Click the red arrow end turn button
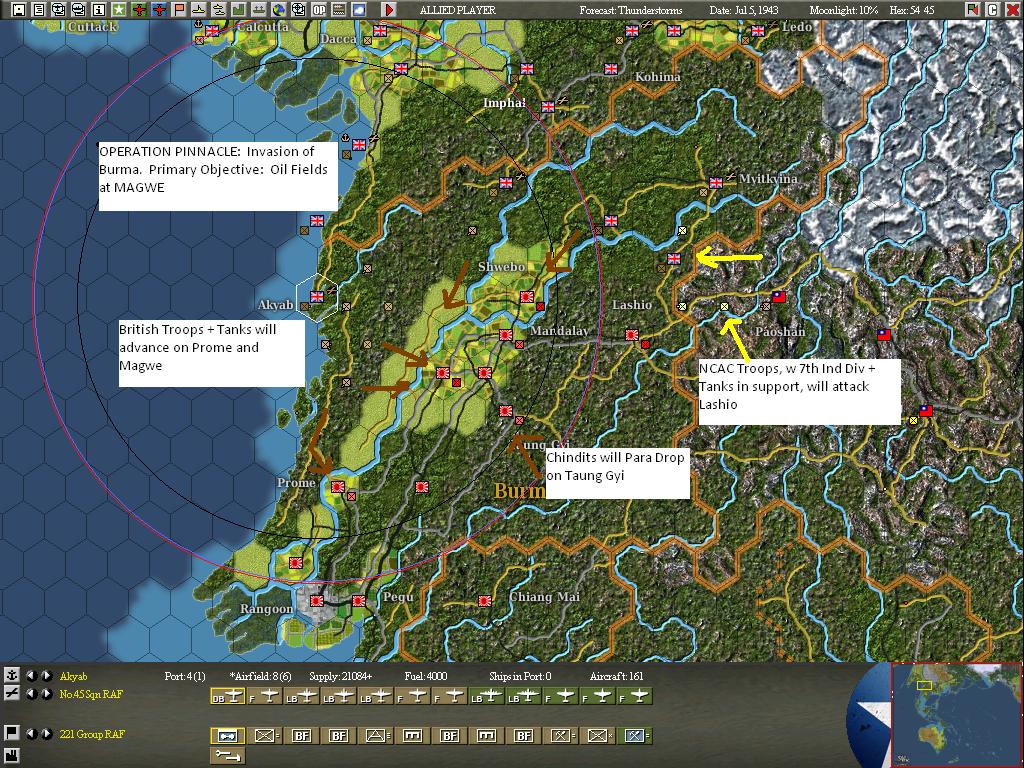Viewport: 1024px width, 768px height. pos(389,10)
